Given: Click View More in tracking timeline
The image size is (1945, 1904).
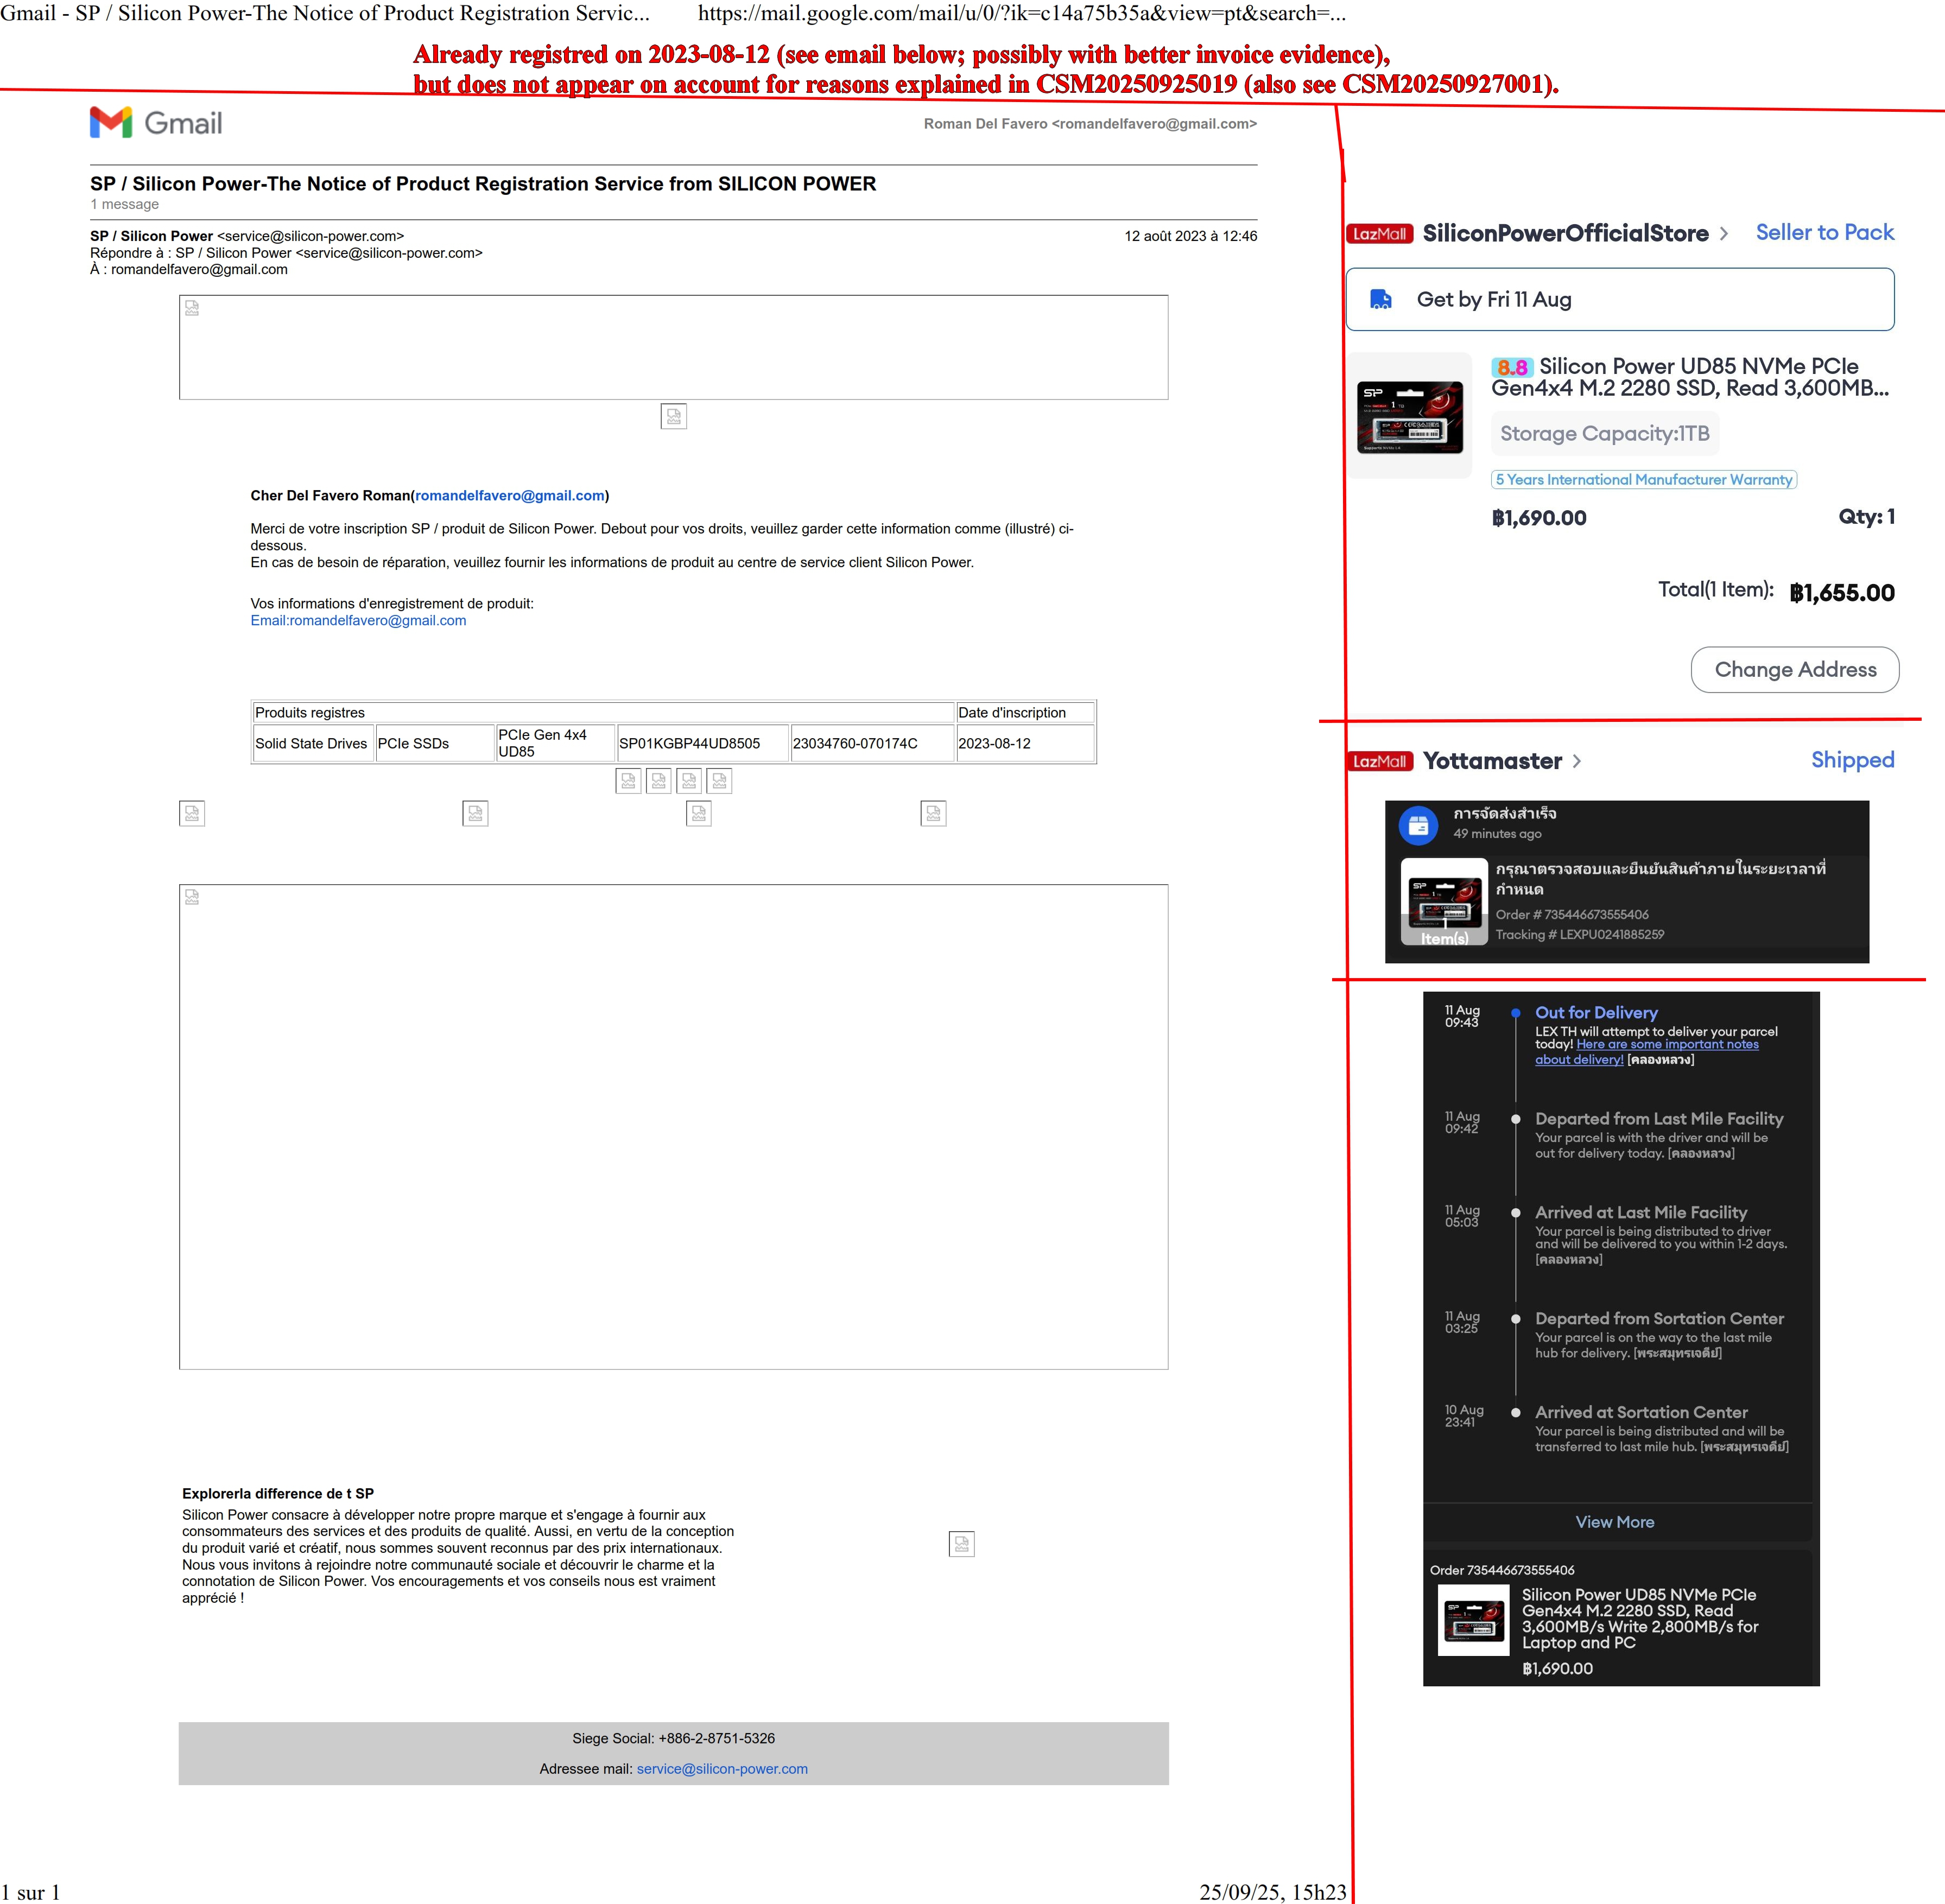Looking at the screenshot, I should coord(1614,1522).
